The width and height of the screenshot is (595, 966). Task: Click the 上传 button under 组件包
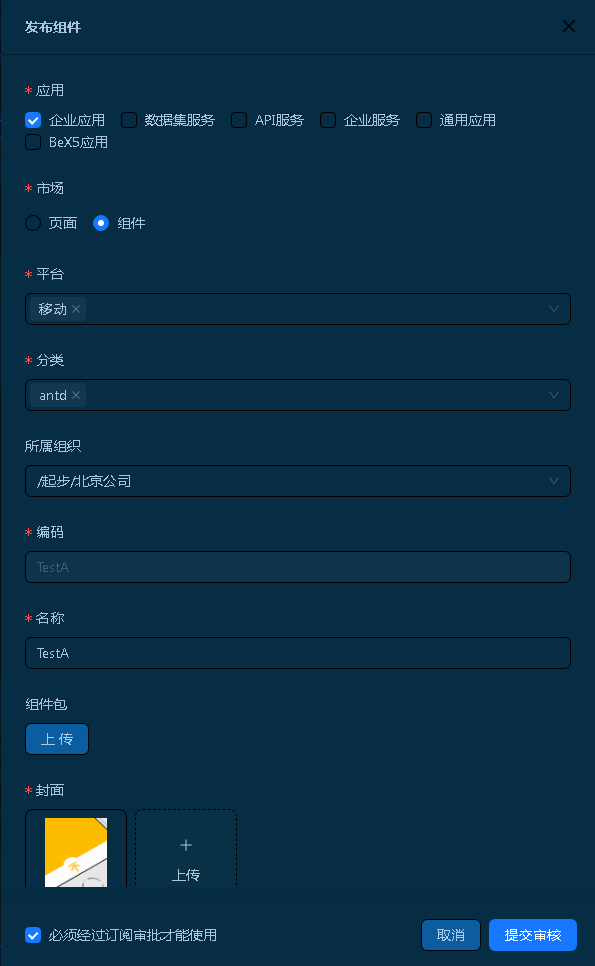[x=57, y=739]
